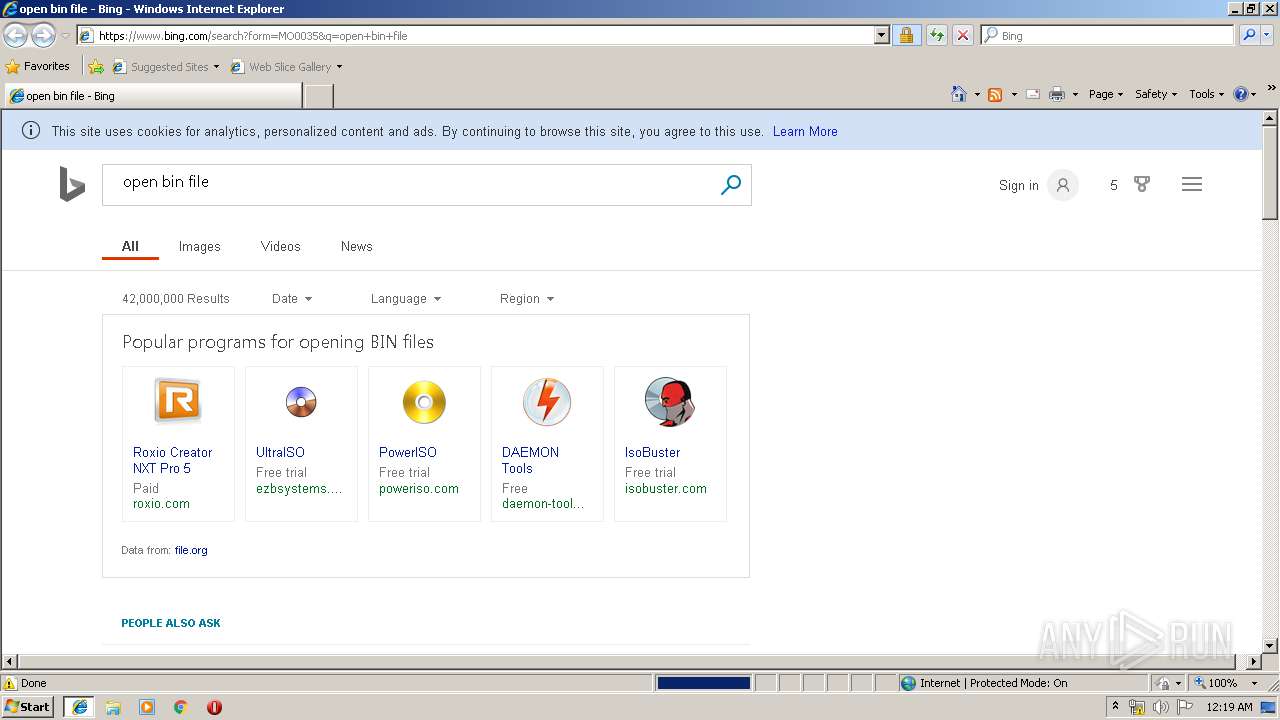Click Windows Explorer folder taskbar icon
This screenshot has width=1280, height=720.
(113, 707)
